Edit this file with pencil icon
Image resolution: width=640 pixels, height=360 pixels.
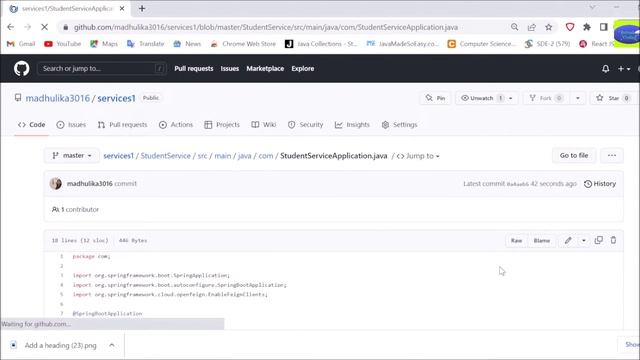[x=568, y=240]
